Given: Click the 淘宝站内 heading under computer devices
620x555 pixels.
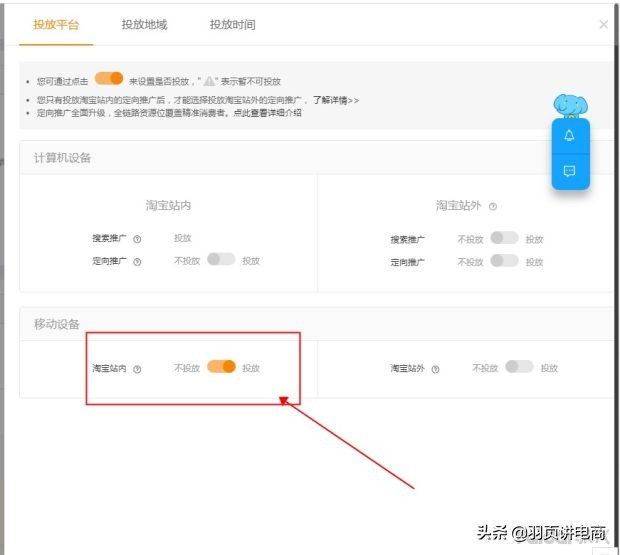Looking at the screenshot, I should pos(168,205).
